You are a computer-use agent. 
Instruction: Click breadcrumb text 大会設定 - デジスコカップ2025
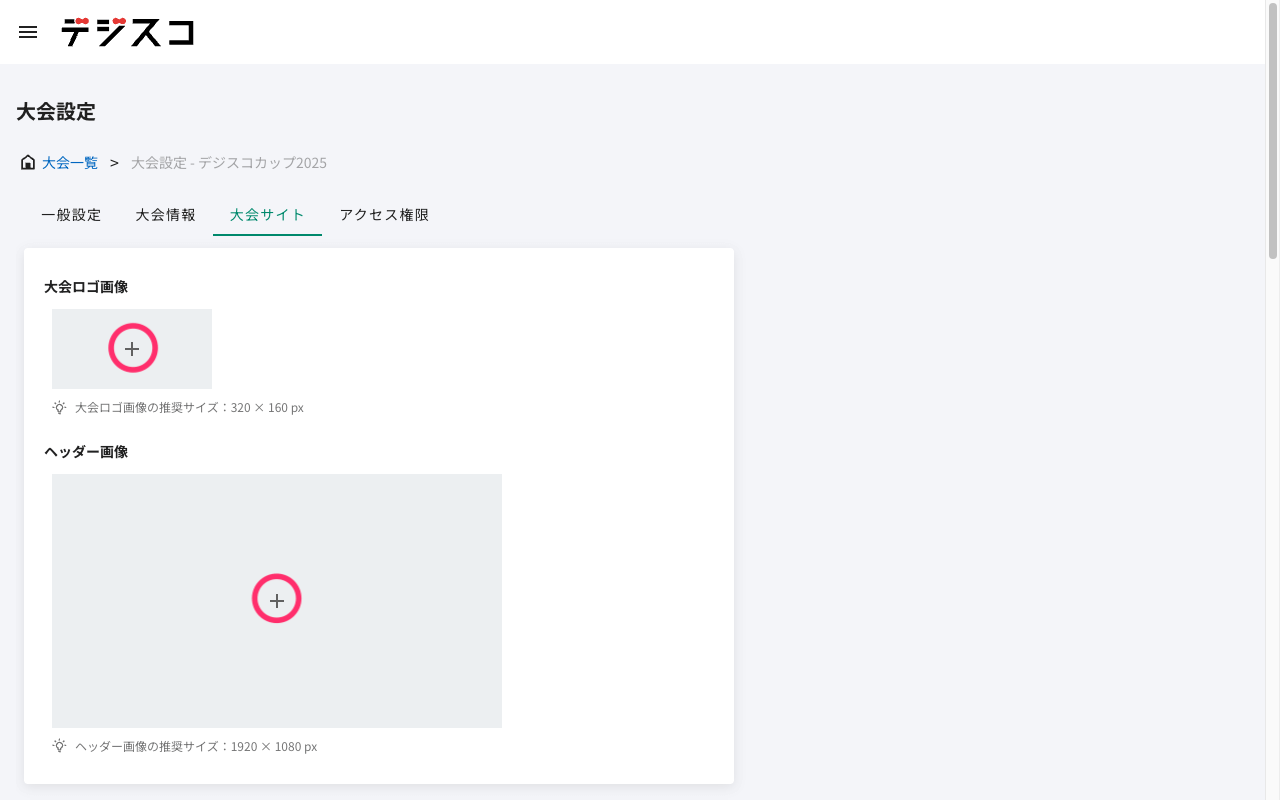(x=228, y=163)
